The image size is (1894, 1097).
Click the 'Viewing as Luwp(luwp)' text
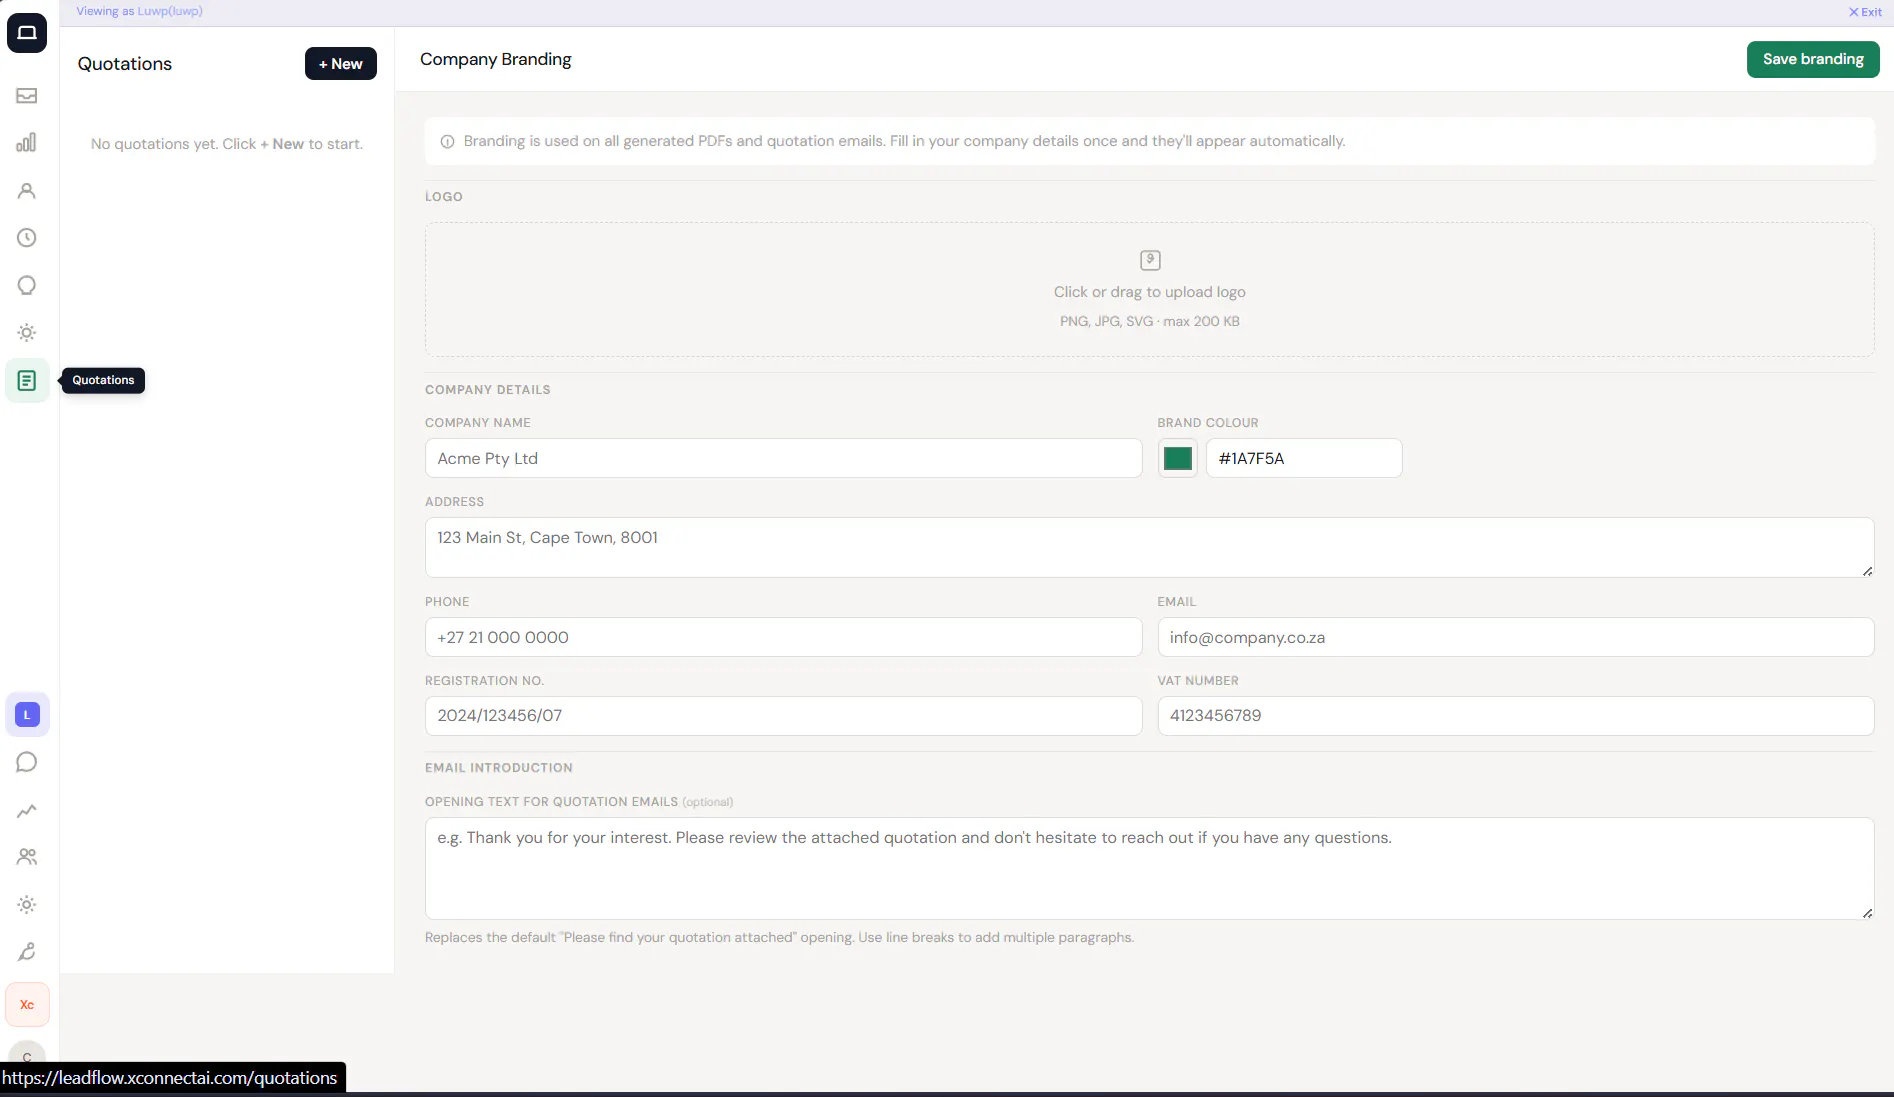coord(139,11)
